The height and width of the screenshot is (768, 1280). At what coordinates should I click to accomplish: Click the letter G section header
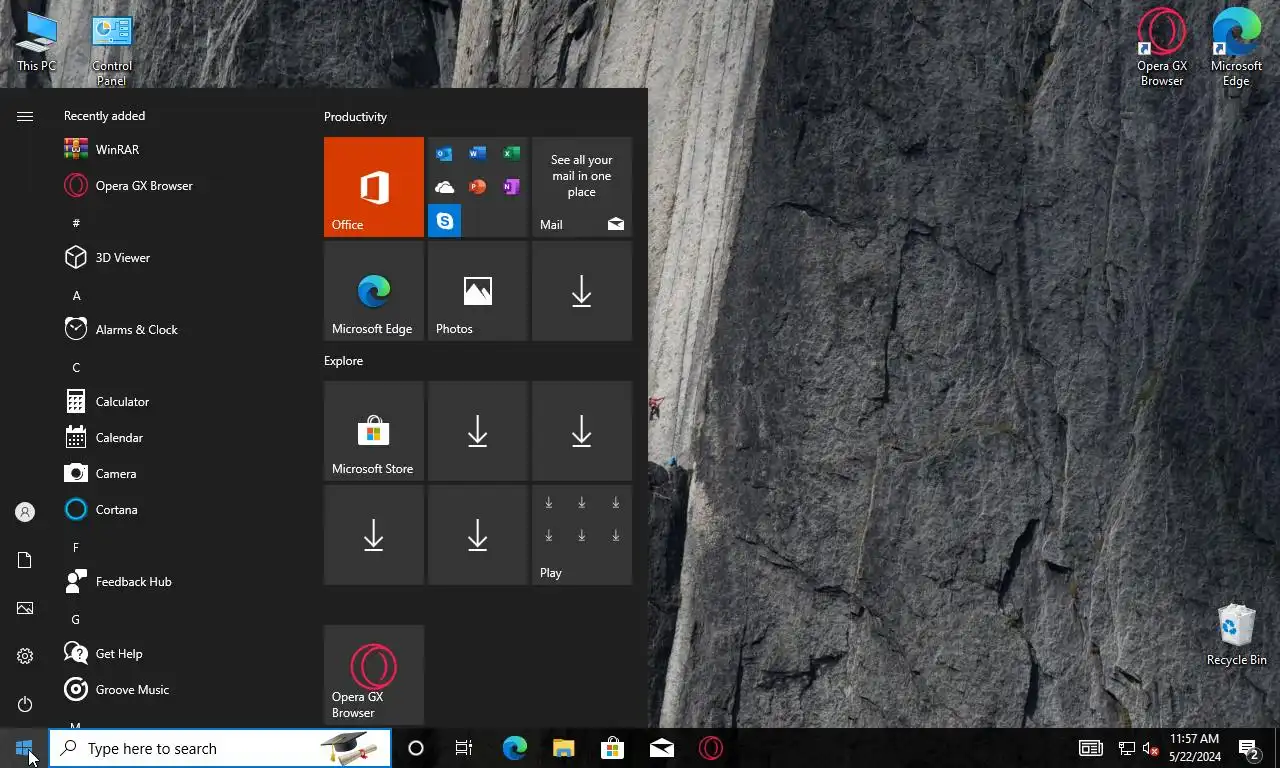pos(76,620)
